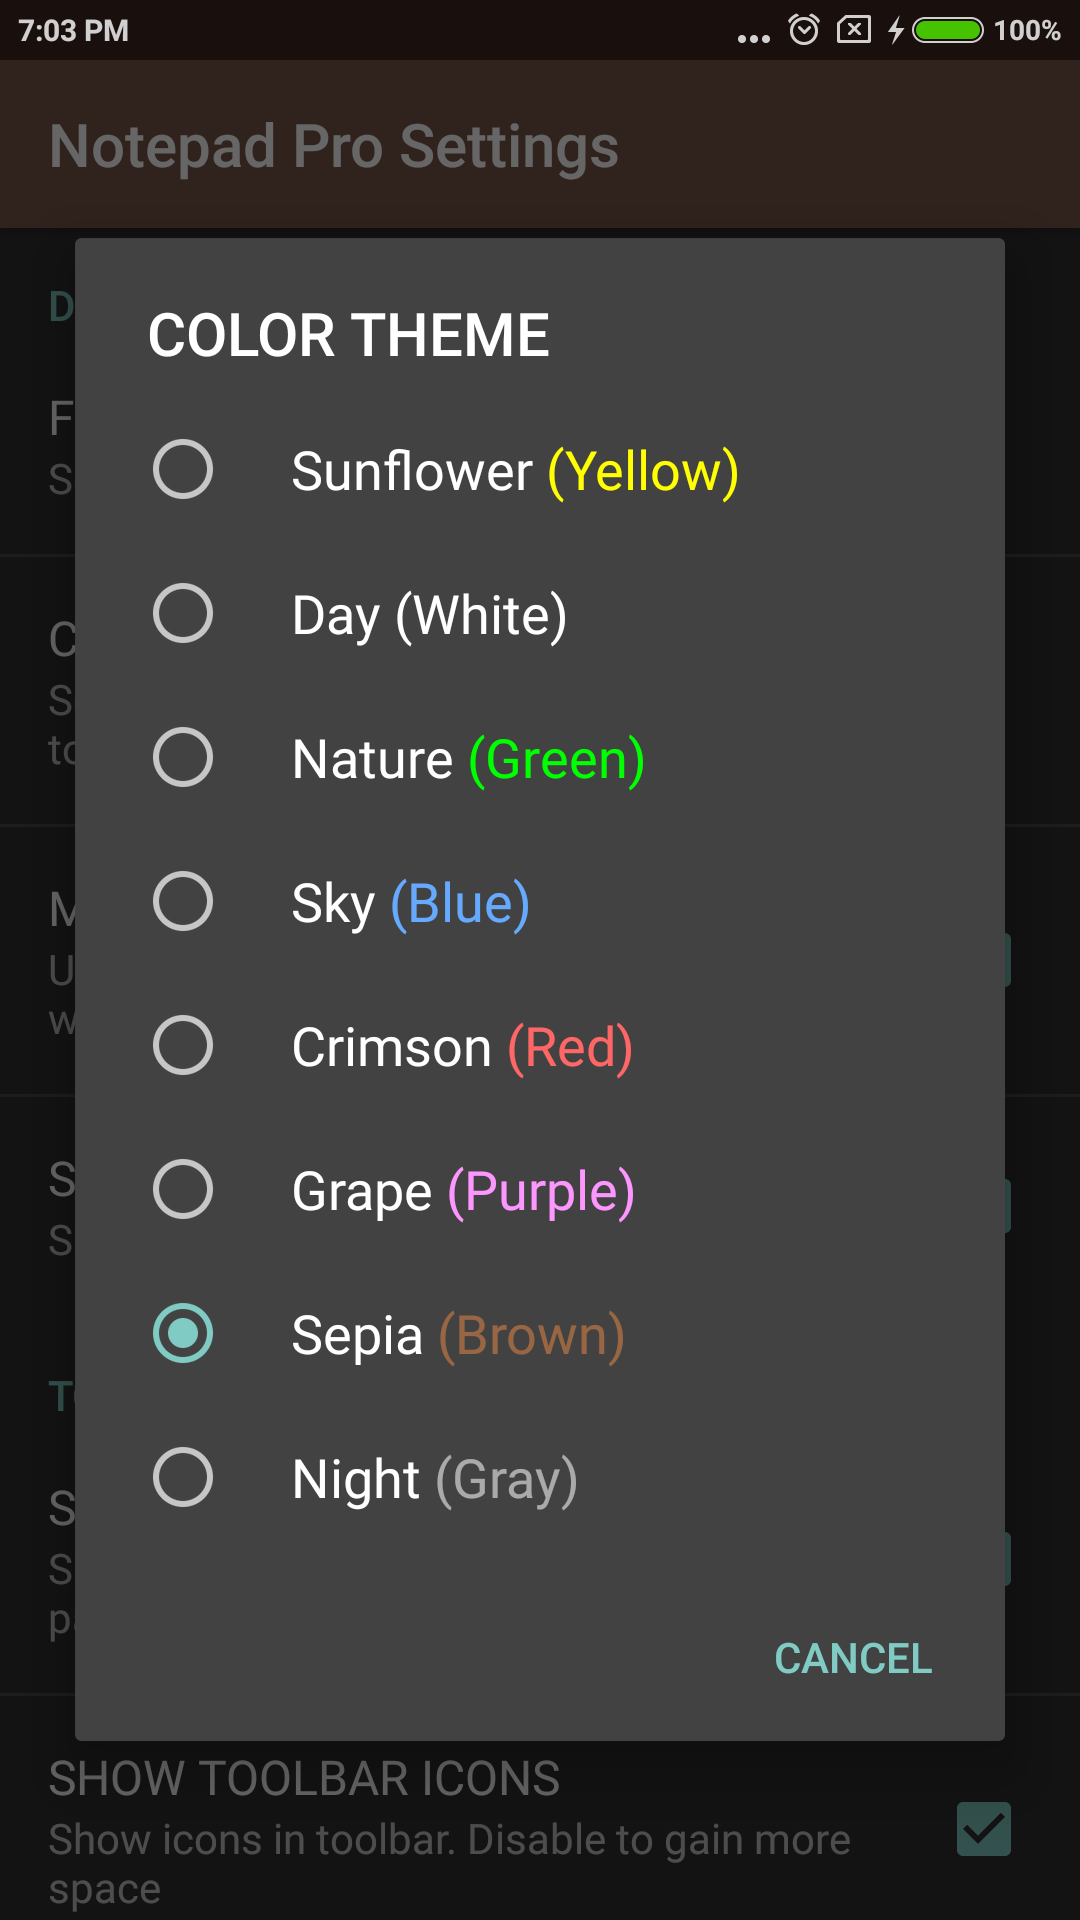Toggle the Show Toolbar Icons checkbox
The image size is (1080, 1920).
pos(983,1829)
